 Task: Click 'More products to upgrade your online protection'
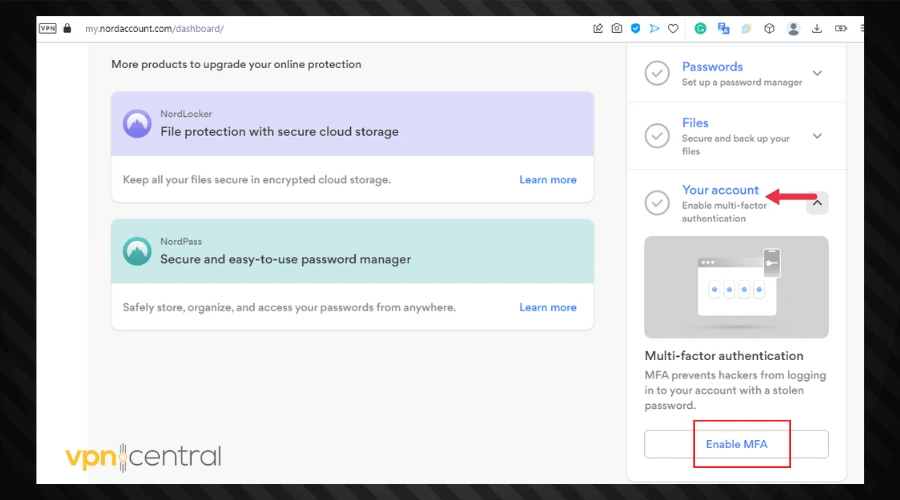coord(236,64)
